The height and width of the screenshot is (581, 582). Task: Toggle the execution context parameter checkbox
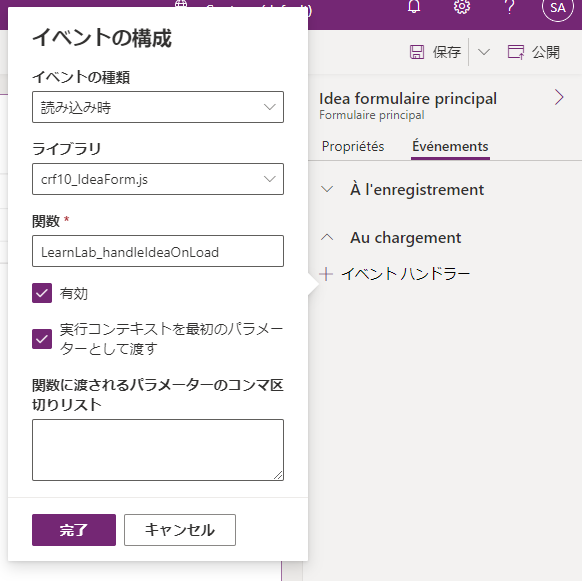coord(42,339)
